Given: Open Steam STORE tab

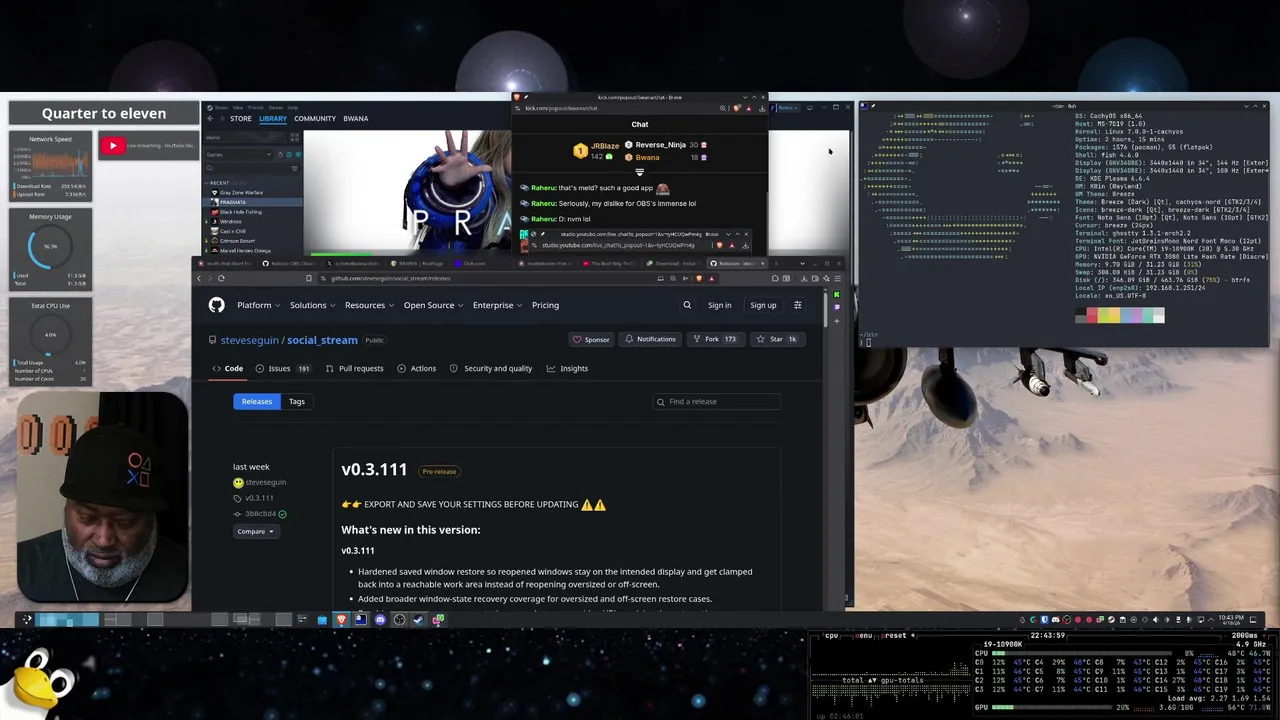Looking at the screenshot, I should point(240,118).
